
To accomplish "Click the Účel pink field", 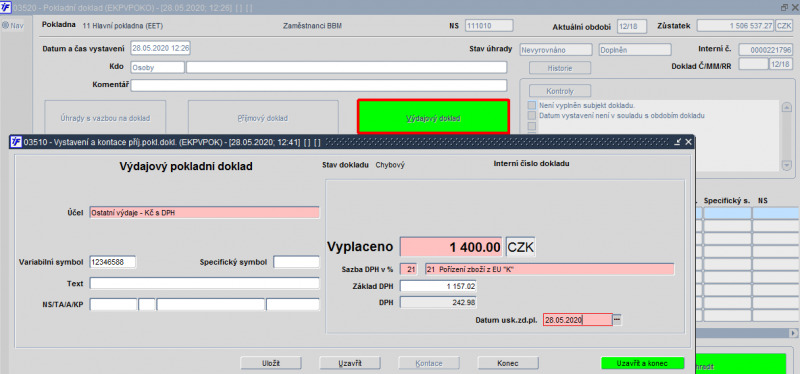I will [205, 213].
